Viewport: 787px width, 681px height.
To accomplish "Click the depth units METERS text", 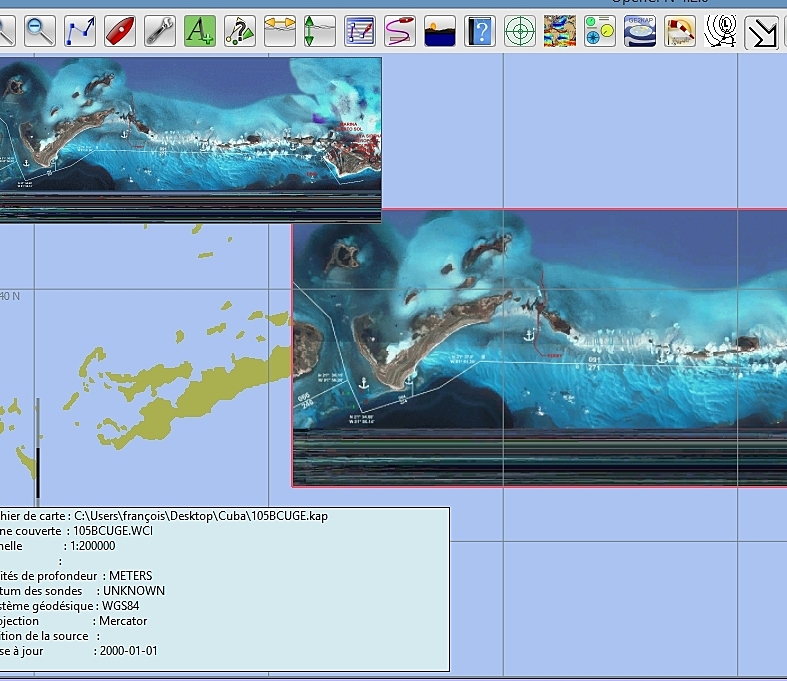I will (130, 576).
